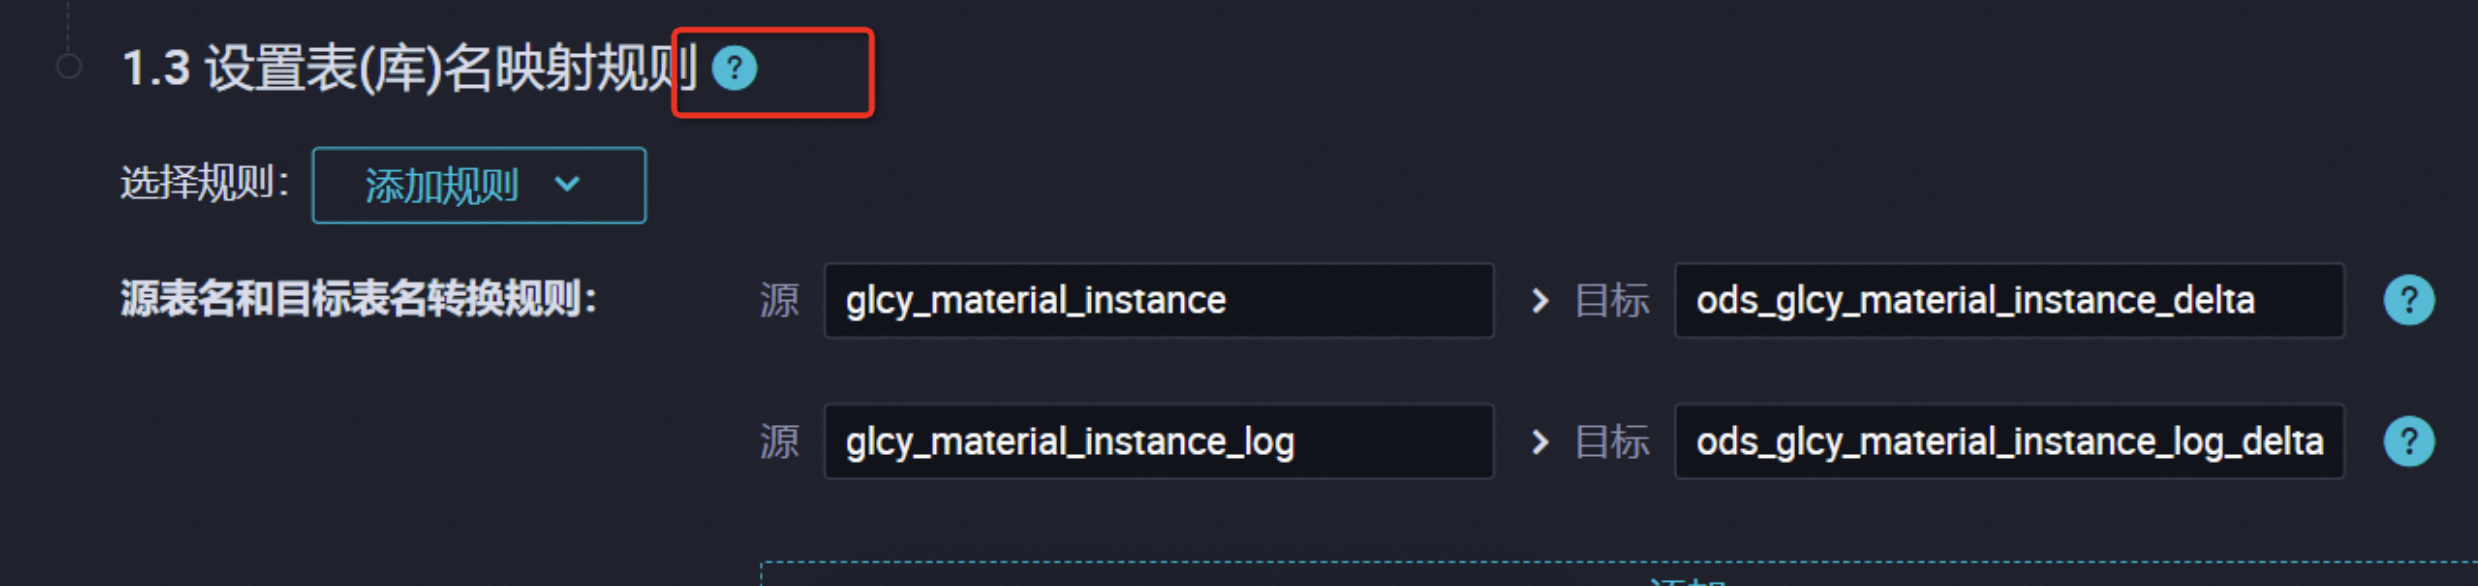Click help icon beside section 1.3 title
The image size is (2478, 586).
[734, 68]
